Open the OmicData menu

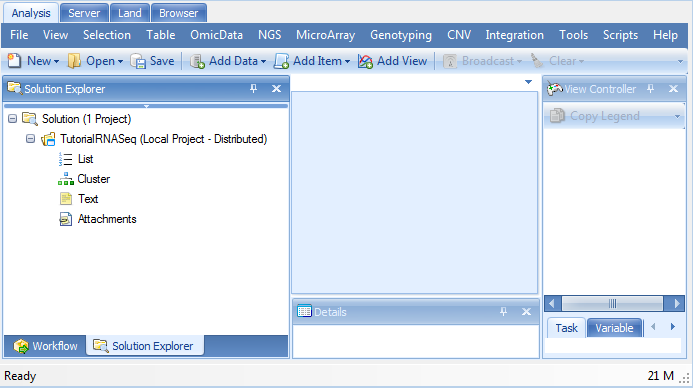click(216, 35)
